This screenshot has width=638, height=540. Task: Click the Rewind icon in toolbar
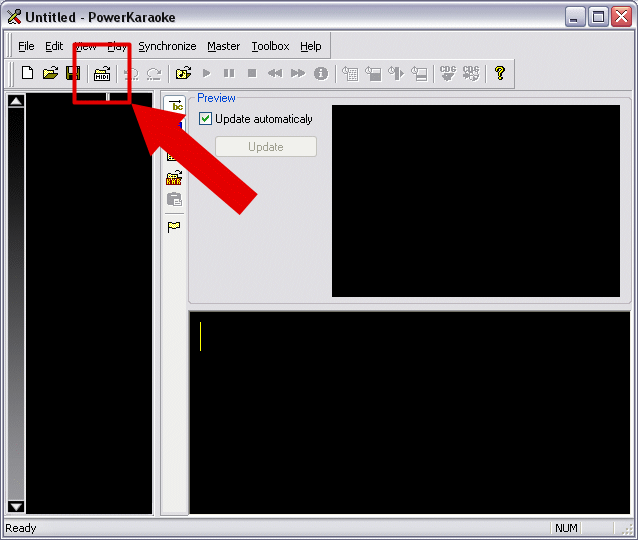point(275,73)
